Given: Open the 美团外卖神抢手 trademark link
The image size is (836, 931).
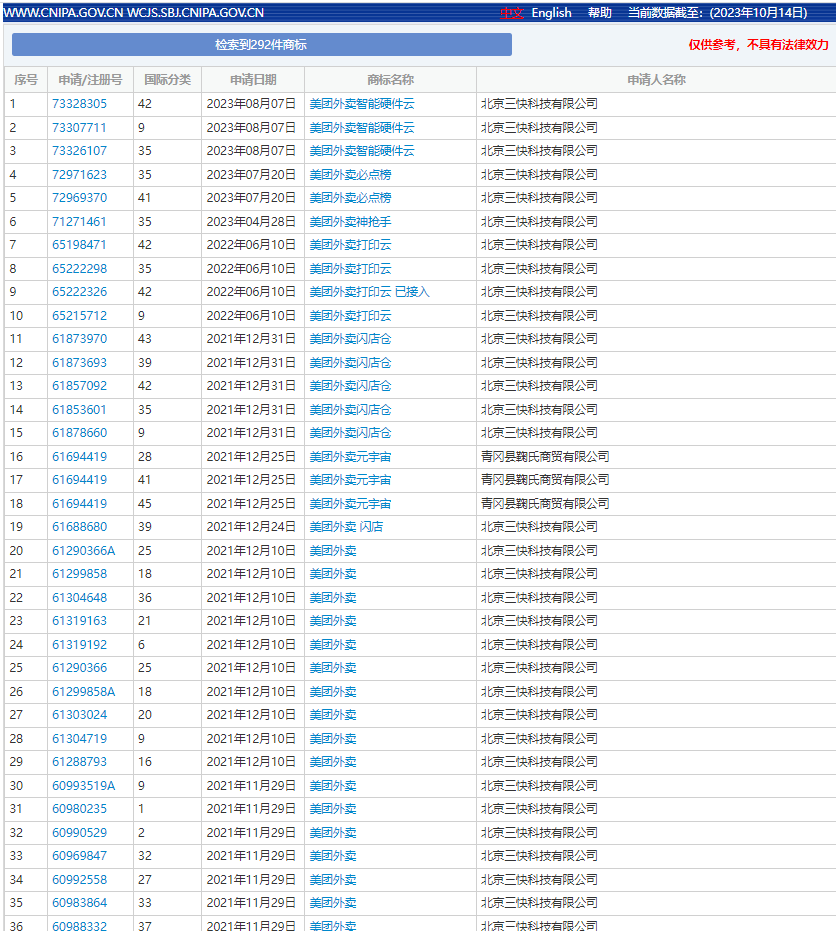Looking at the screenshot, I should click(350, 222).
